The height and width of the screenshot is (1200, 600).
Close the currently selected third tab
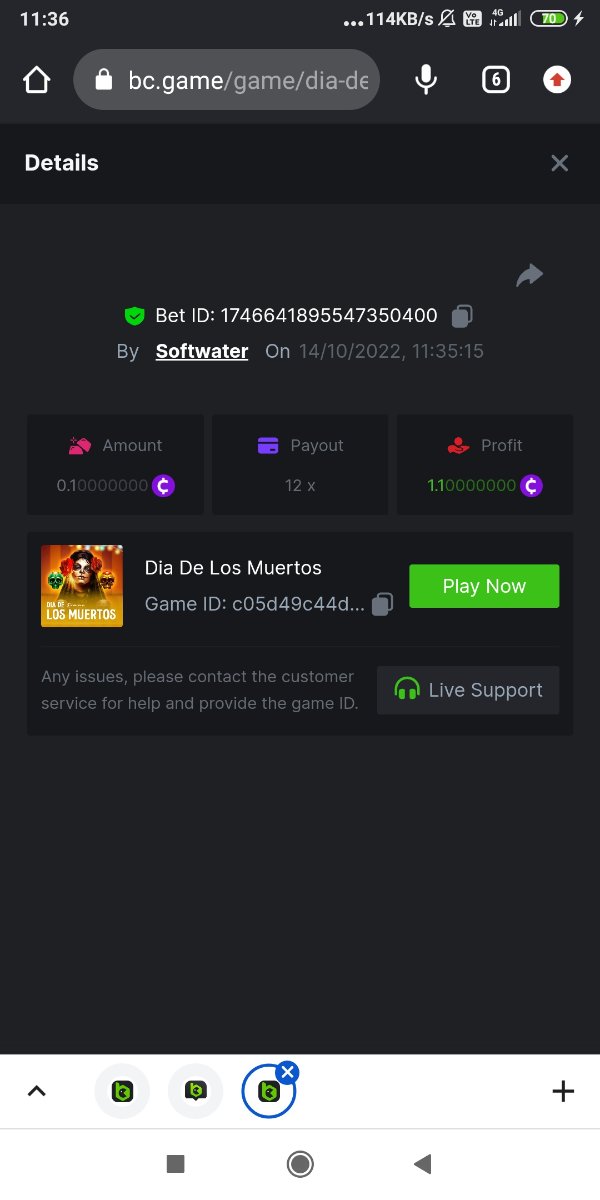point(288,1073)
